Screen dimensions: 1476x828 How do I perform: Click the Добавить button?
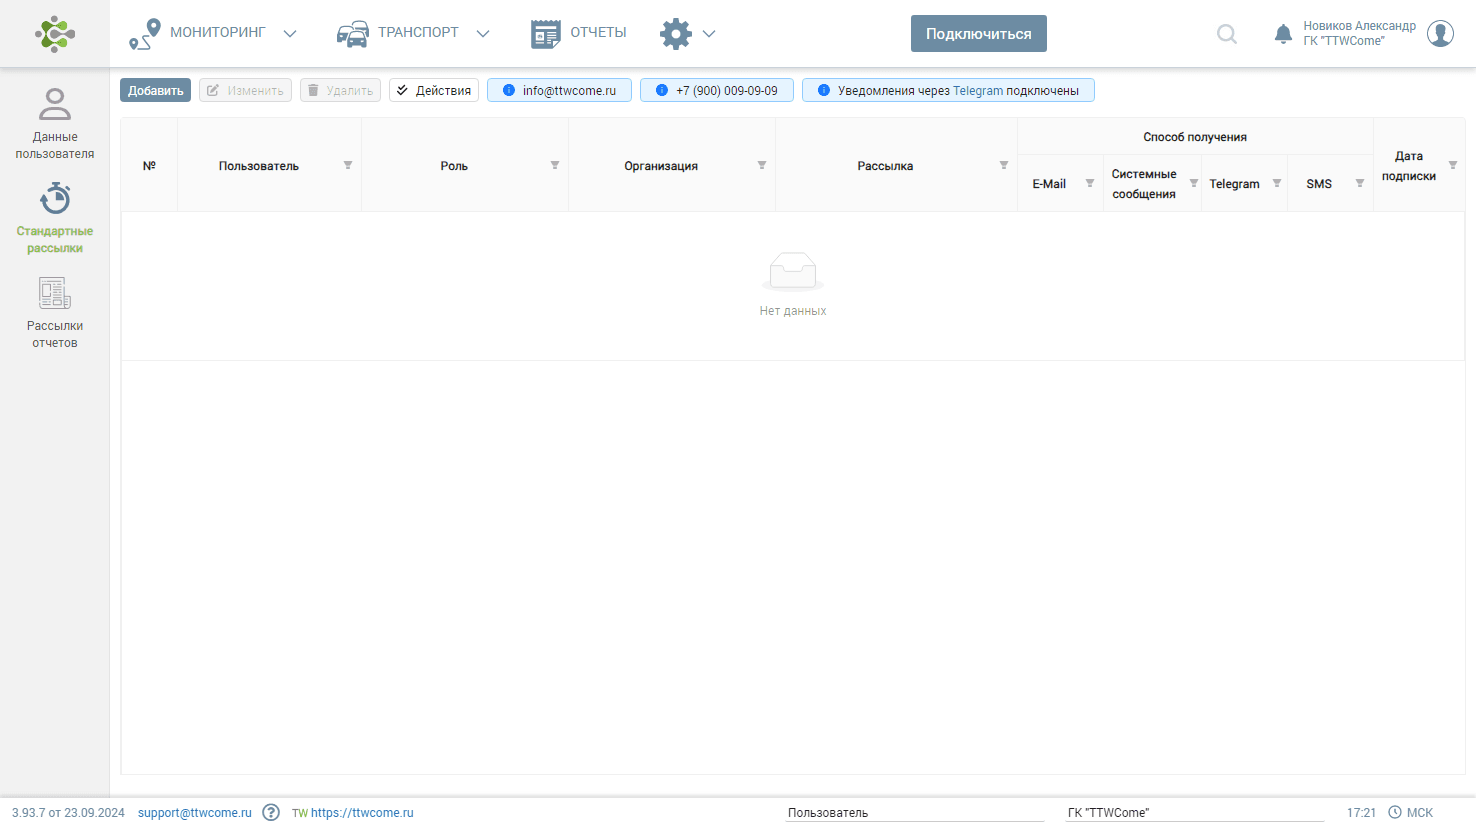pos(155,90)
